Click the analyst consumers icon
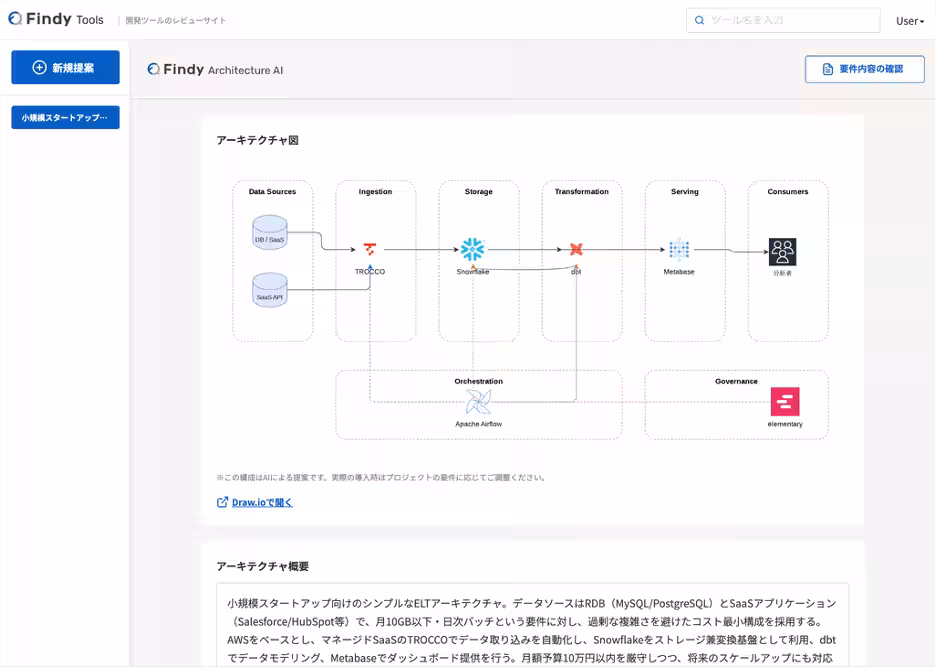This screenshot has height=668, width=936. pyautogui.click(x=783, y=252)
